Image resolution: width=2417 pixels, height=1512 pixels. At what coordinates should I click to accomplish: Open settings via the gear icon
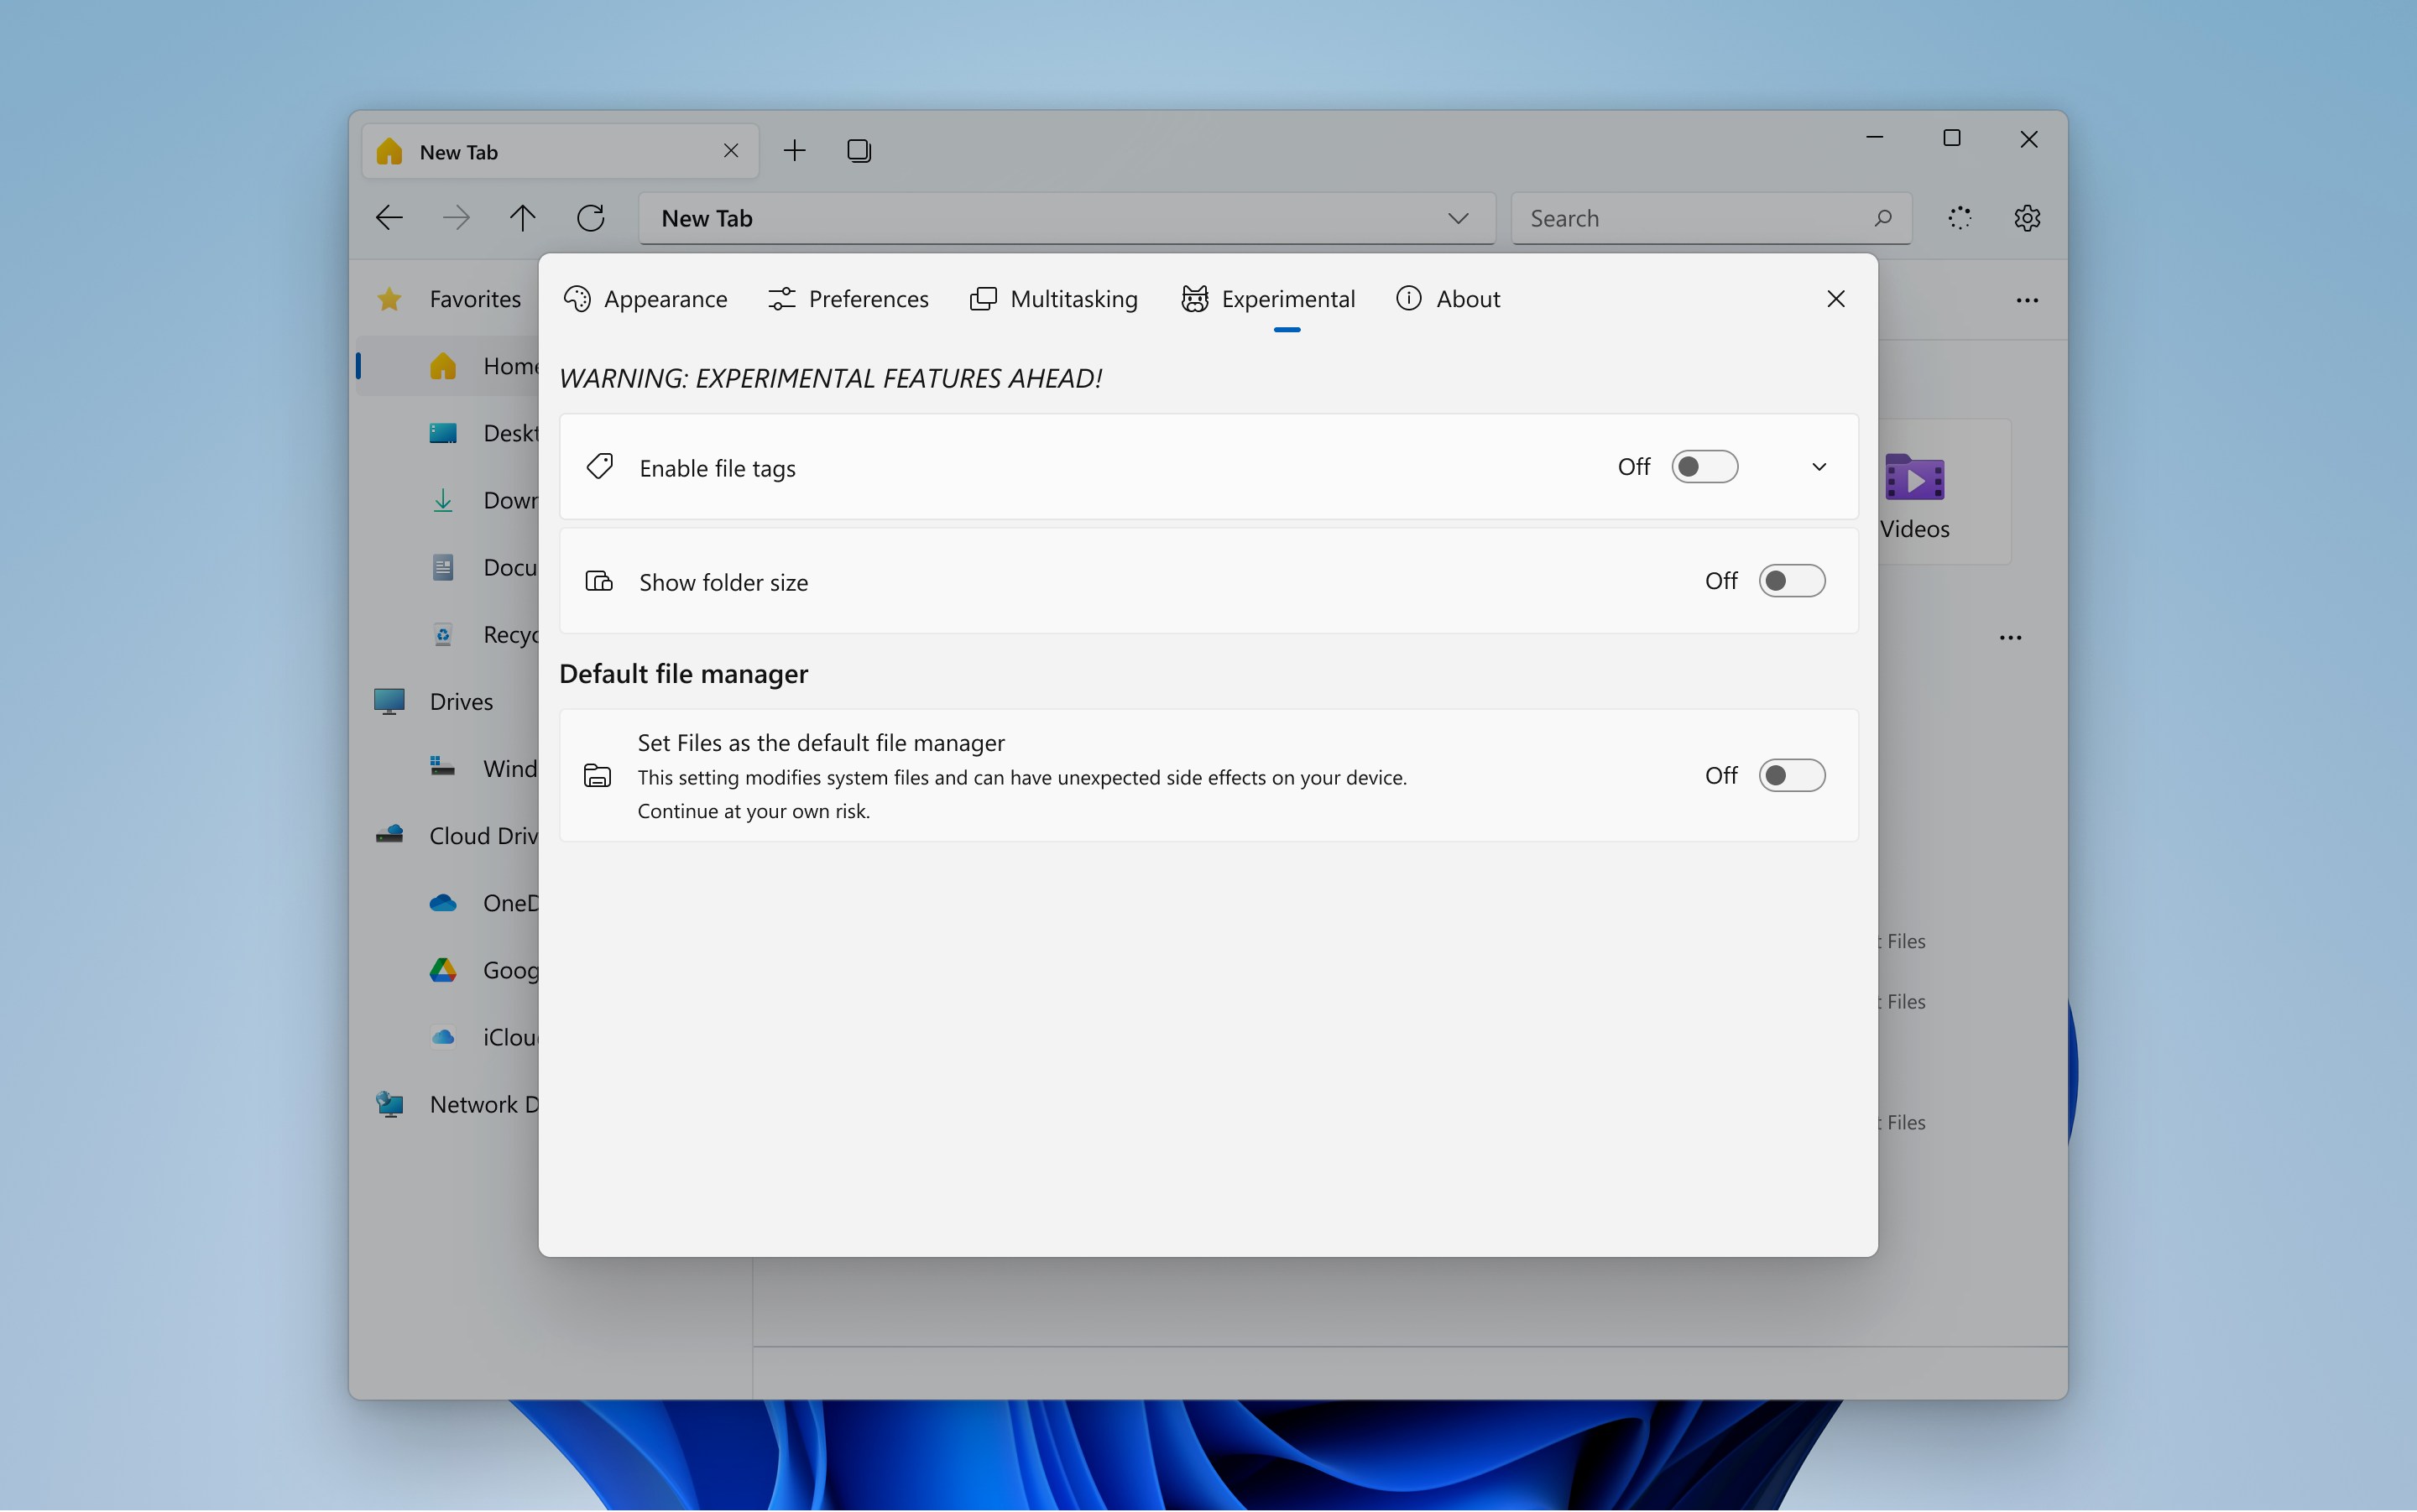(2027, 217)
